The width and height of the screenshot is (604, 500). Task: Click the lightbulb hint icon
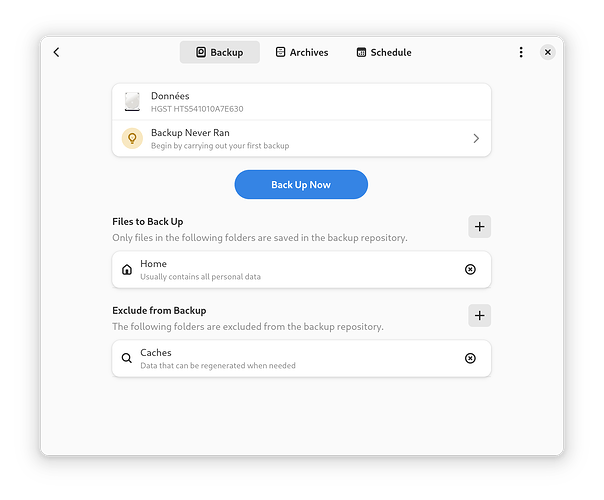click(132, 139)
